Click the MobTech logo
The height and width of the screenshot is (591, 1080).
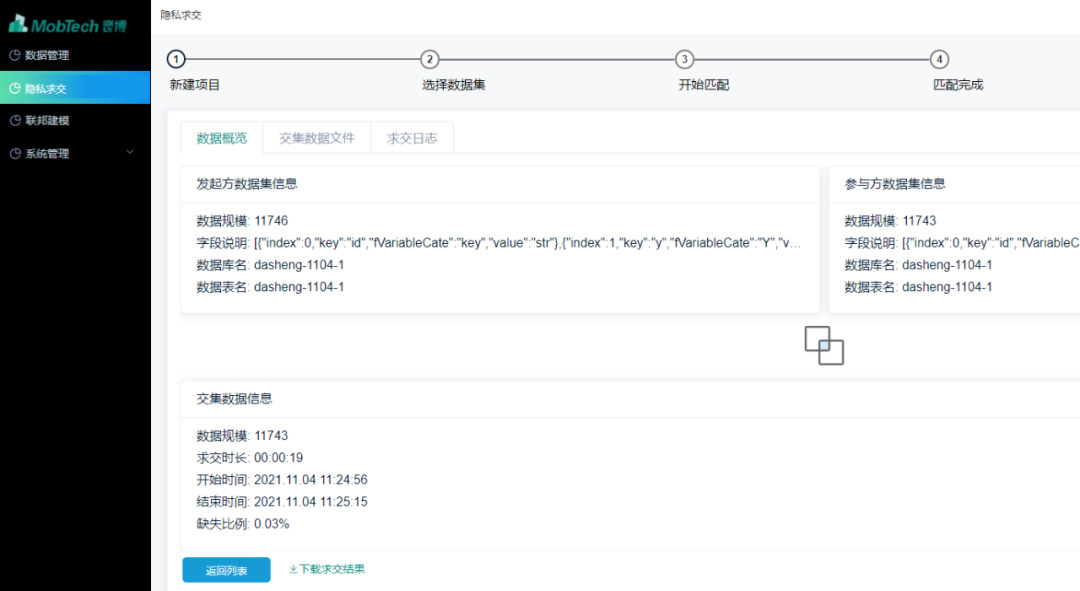68,24
